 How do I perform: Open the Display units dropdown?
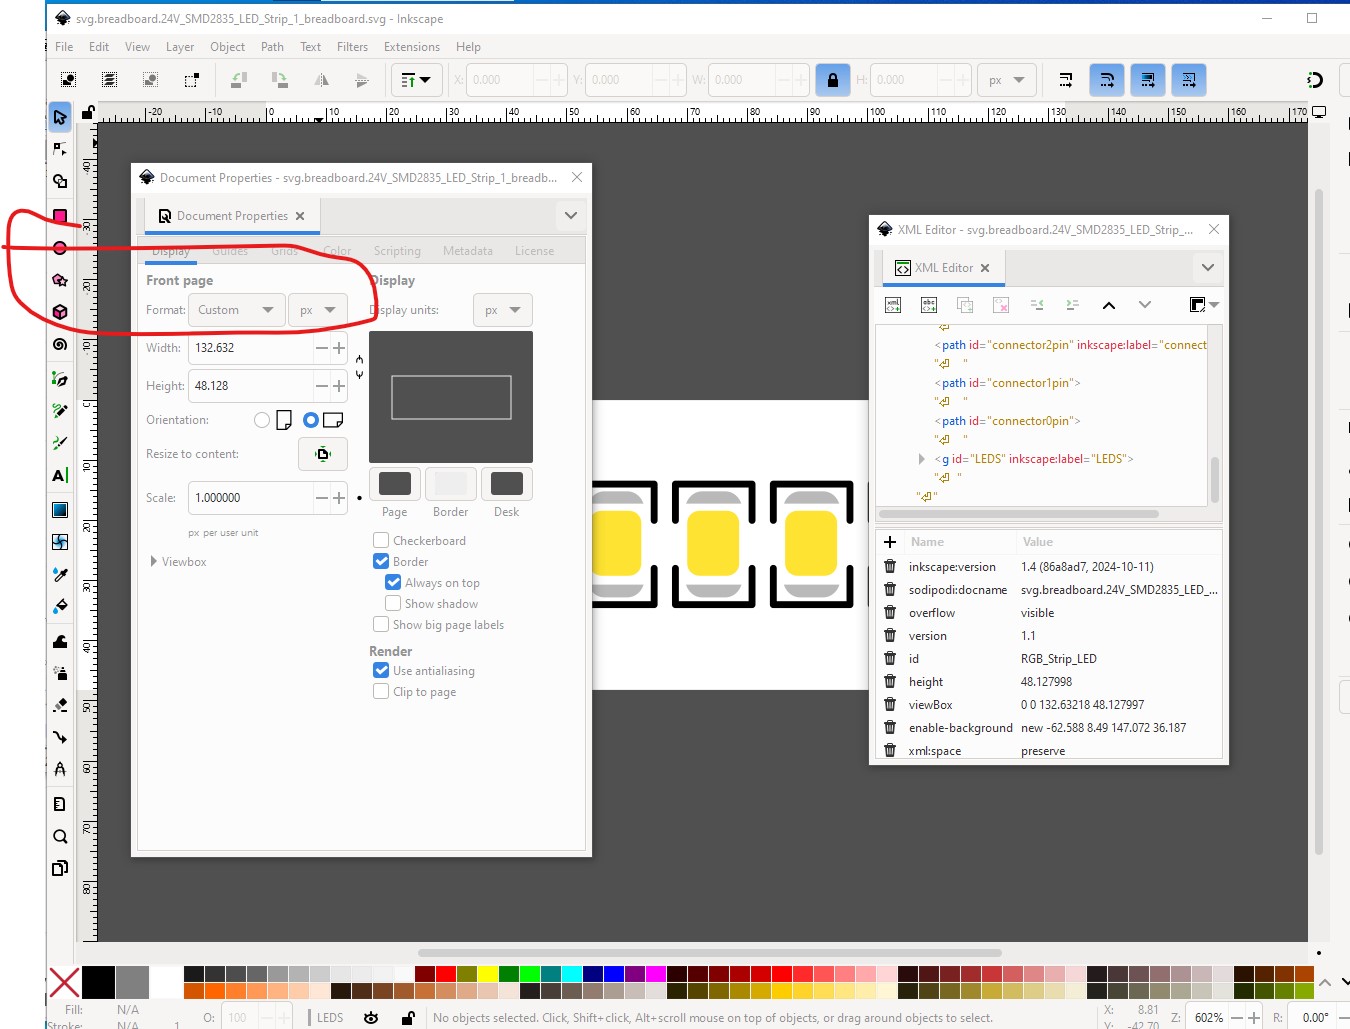tap(503, 310)
